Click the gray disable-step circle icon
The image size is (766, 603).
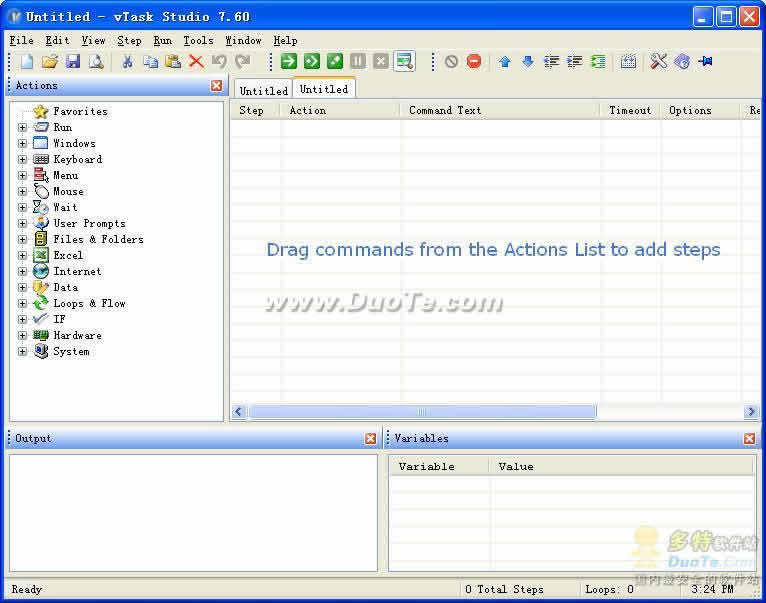[451, 62]
